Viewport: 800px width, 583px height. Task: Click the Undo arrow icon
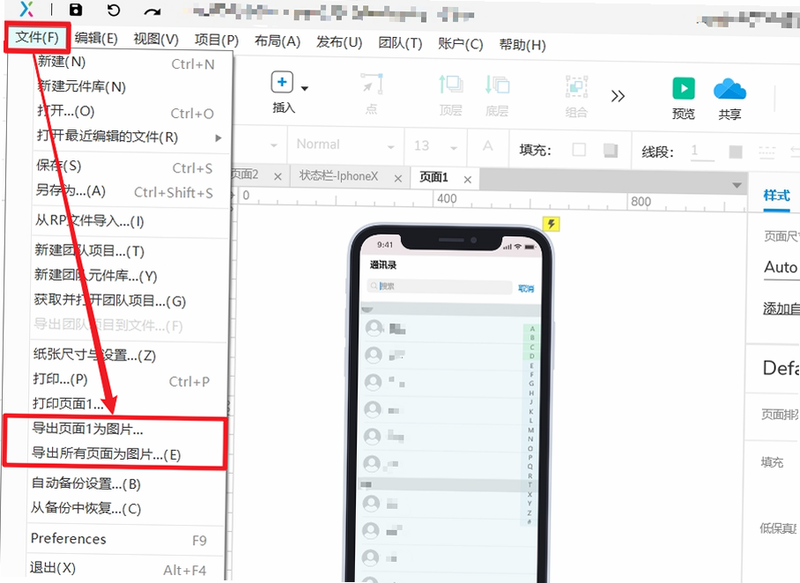coord(113,10)
